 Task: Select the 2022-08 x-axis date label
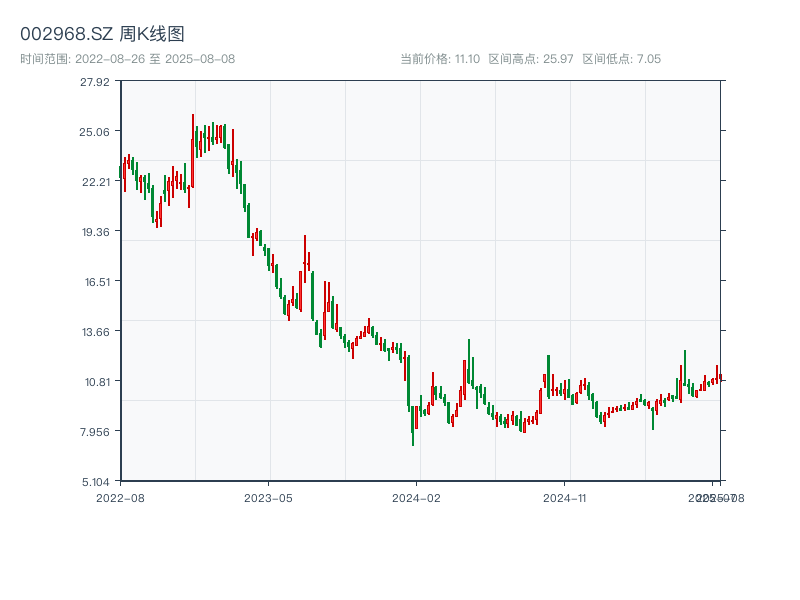(x=120, y=497)
